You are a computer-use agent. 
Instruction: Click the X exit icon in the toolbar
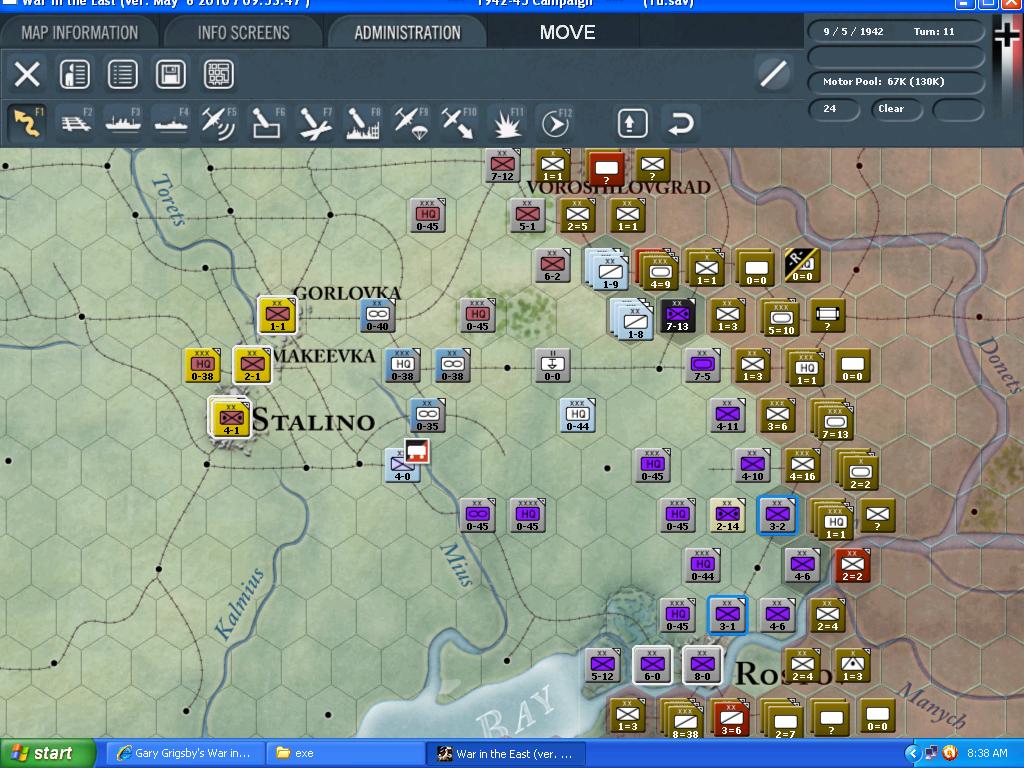point(27,74)
